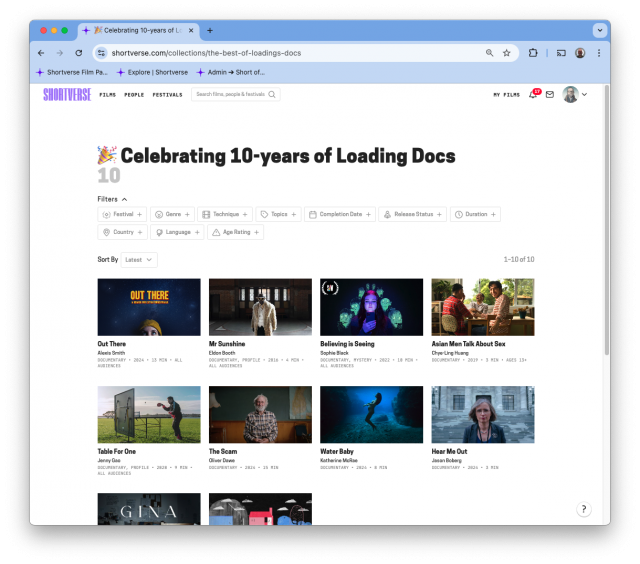This screenshot has height=564, width=640.
Task: Open the Sort By Latest dropdown
Action: pyautogui.click(x=139, y=260)
